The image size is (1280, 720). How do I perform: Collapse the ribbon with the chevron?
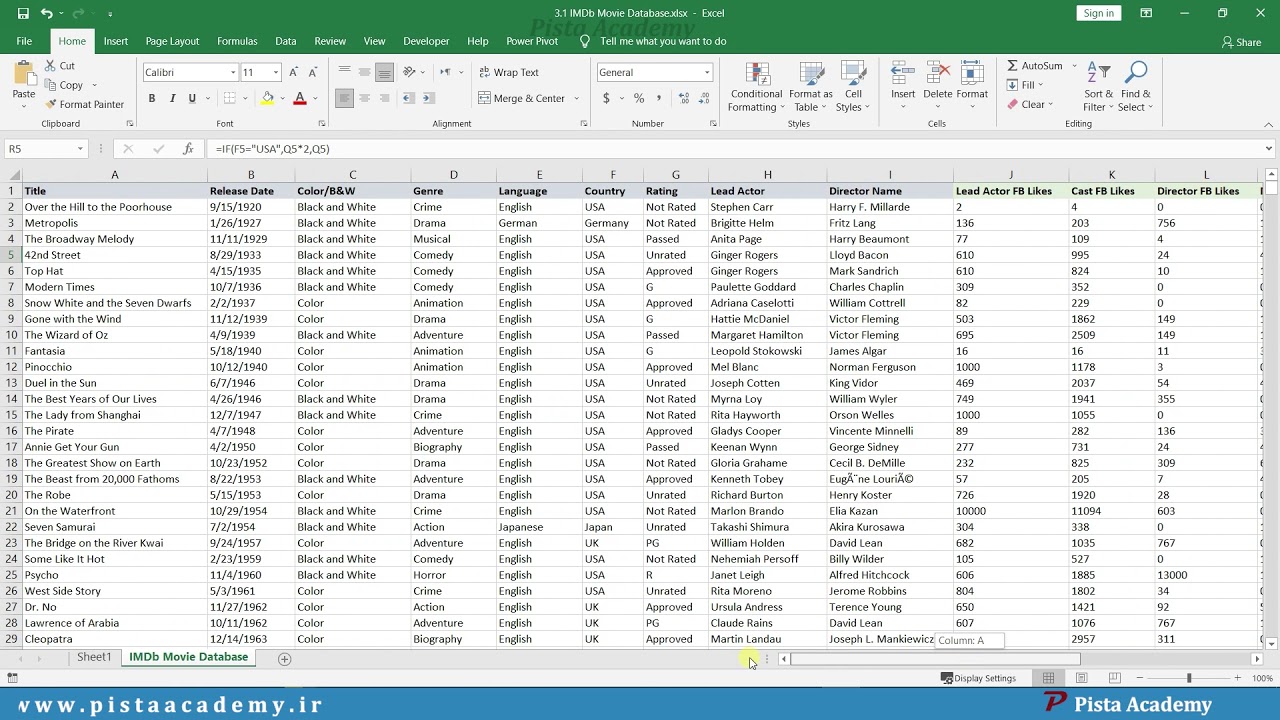[x=1269, y=124]
